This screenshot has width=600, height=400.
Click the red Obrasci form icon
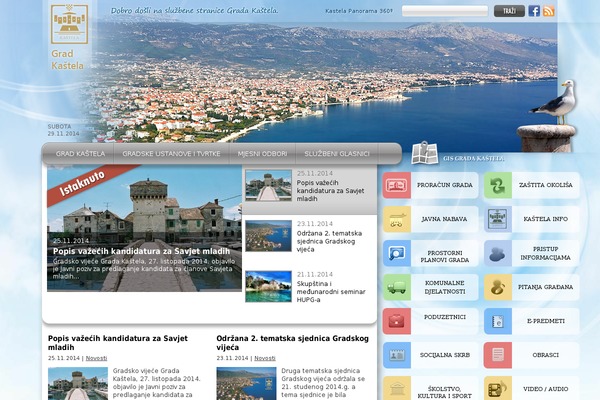(x=498, y=355)
